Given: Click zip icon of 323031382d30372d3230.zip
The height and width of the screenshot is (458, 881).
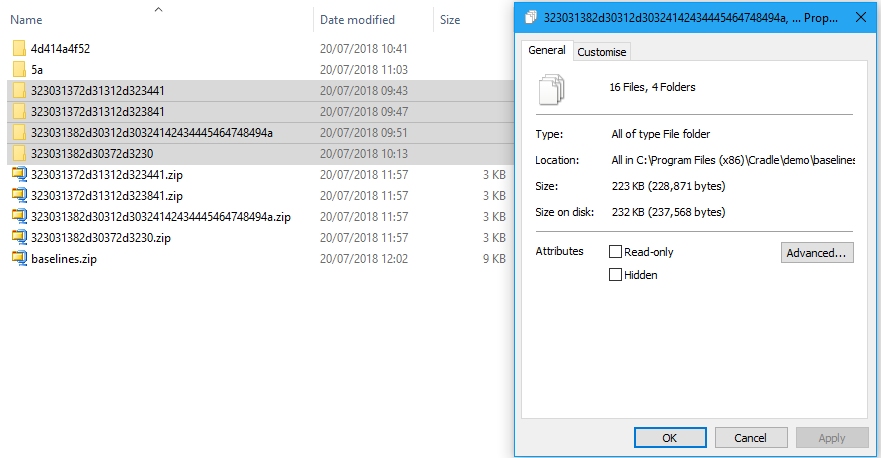Looking at the screenshot, I should click(x=19, y=237).
